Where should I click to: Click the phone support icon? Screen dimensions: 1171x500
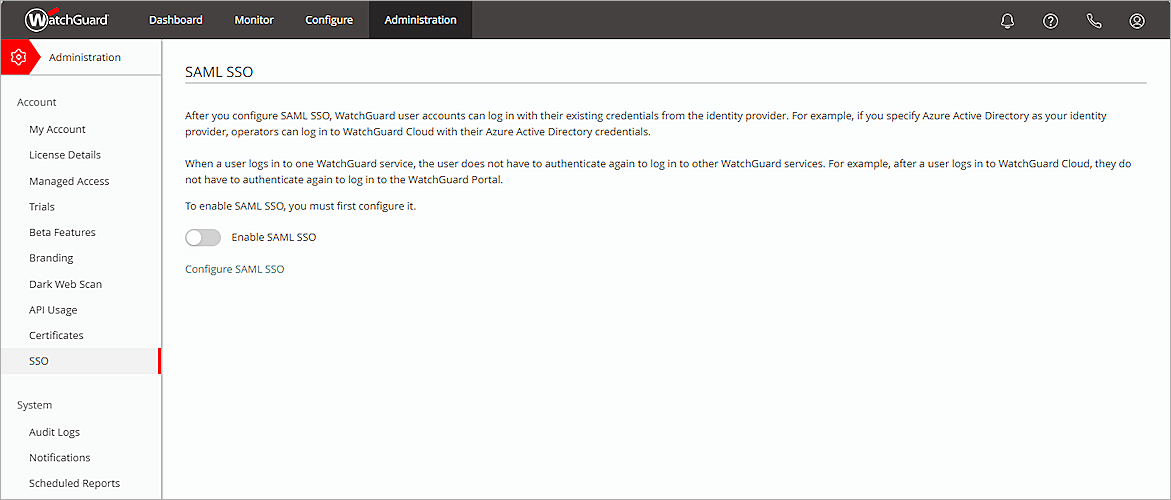[x=1094, y=20]
